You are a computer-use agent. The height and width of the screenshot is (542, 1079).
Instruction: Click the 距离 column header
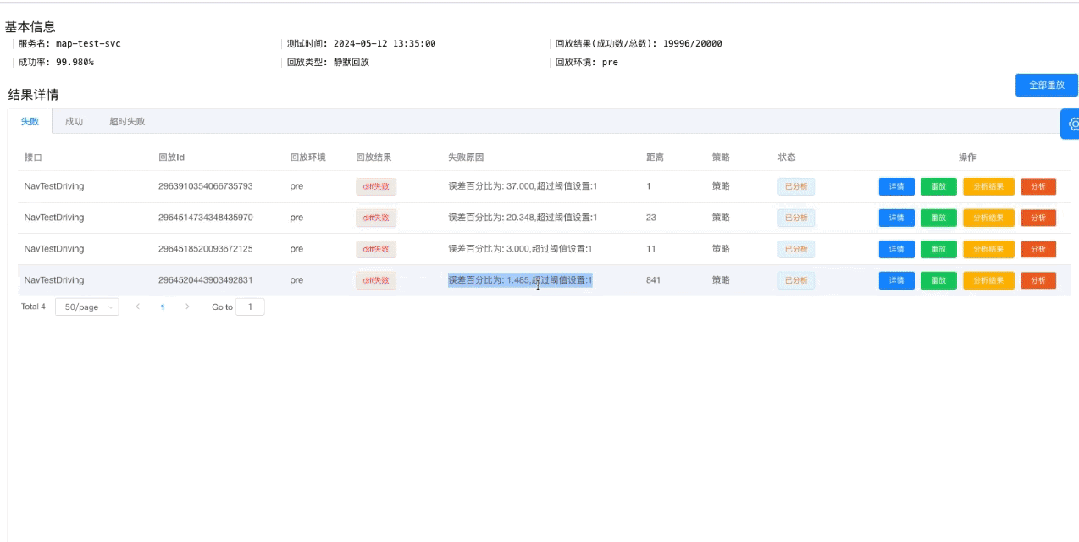655,157
